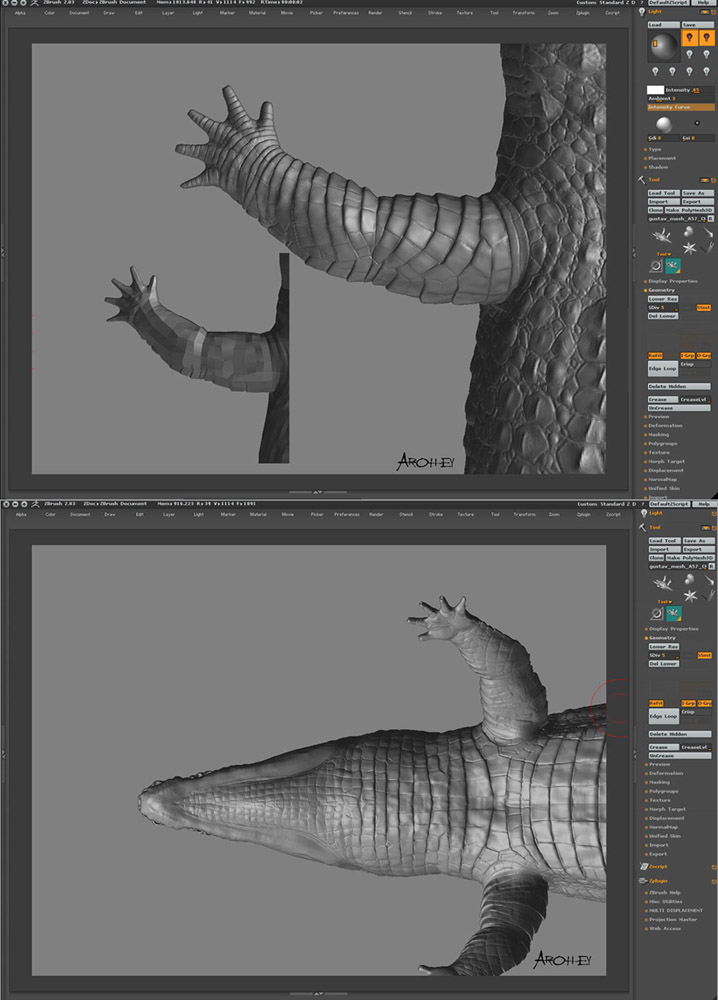The width and height of the screenshot is (718, 1000).
Task: Click Edge Loop in lower window Geometry
Action: click(663, 716)
